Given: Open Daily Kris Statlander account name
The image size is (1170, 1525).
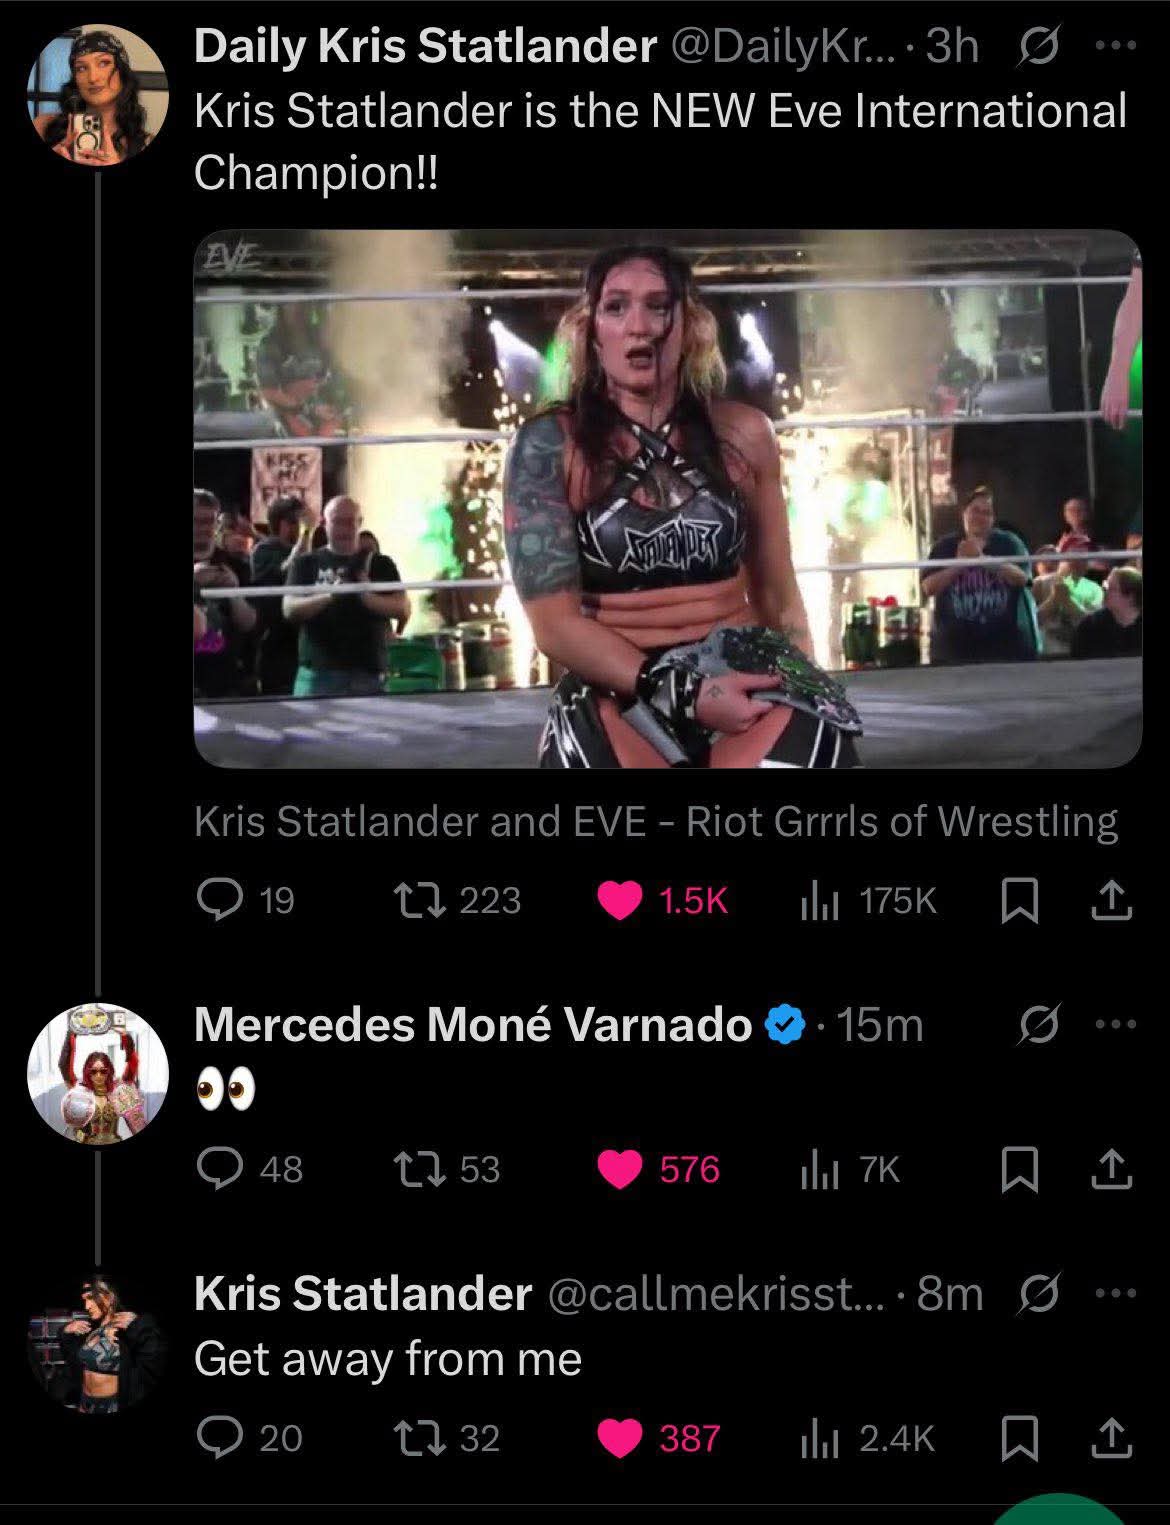Looking at the screenshot, I should click(x=425, y=46).
